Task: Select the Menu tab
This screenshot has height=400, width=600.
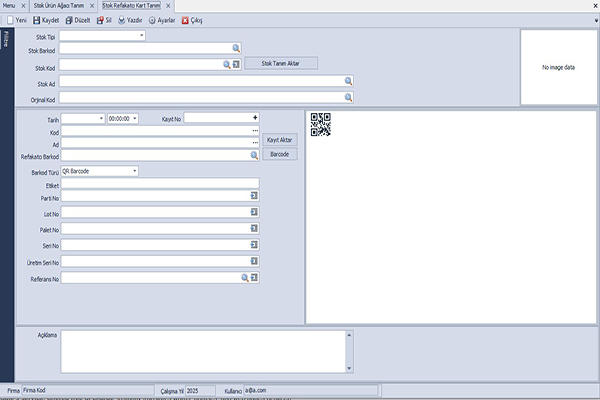Action: 15,5
